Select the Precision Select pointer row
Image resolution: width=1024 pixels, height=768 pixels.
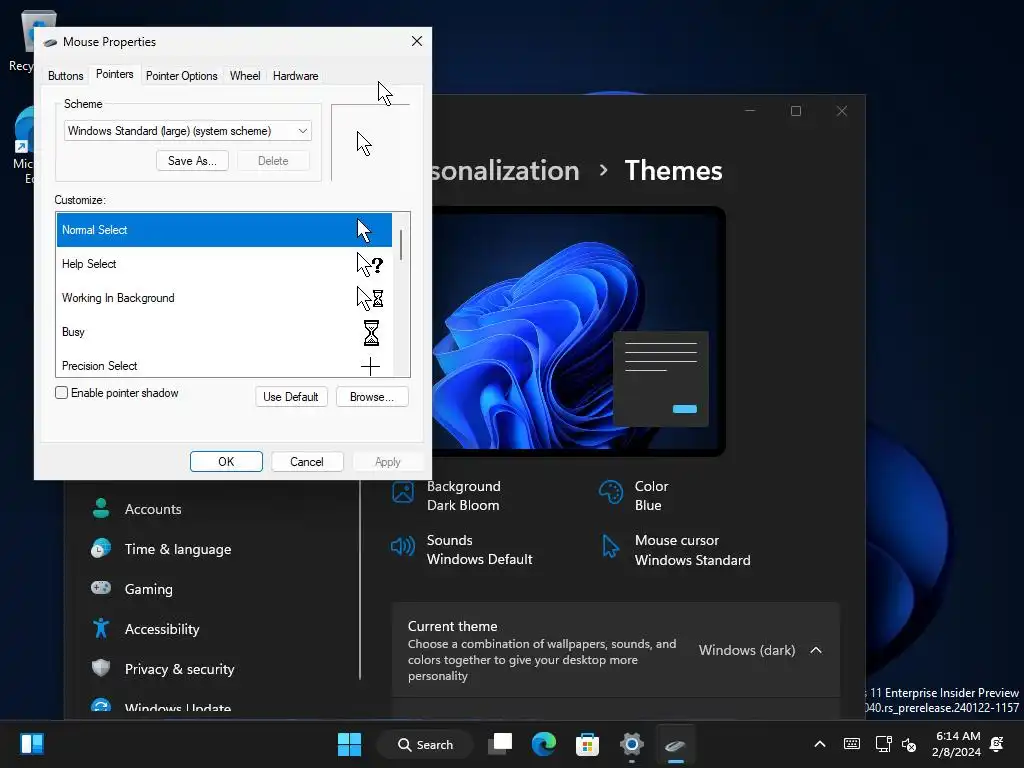pyautogui.click(x=224, y=365)
